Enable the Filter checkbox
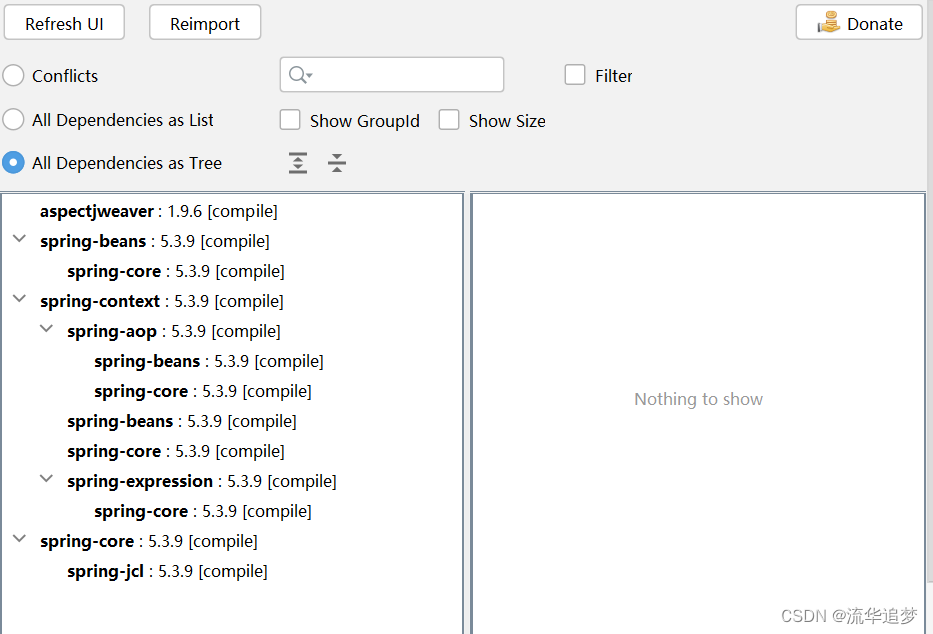 (x=575, y=75)
